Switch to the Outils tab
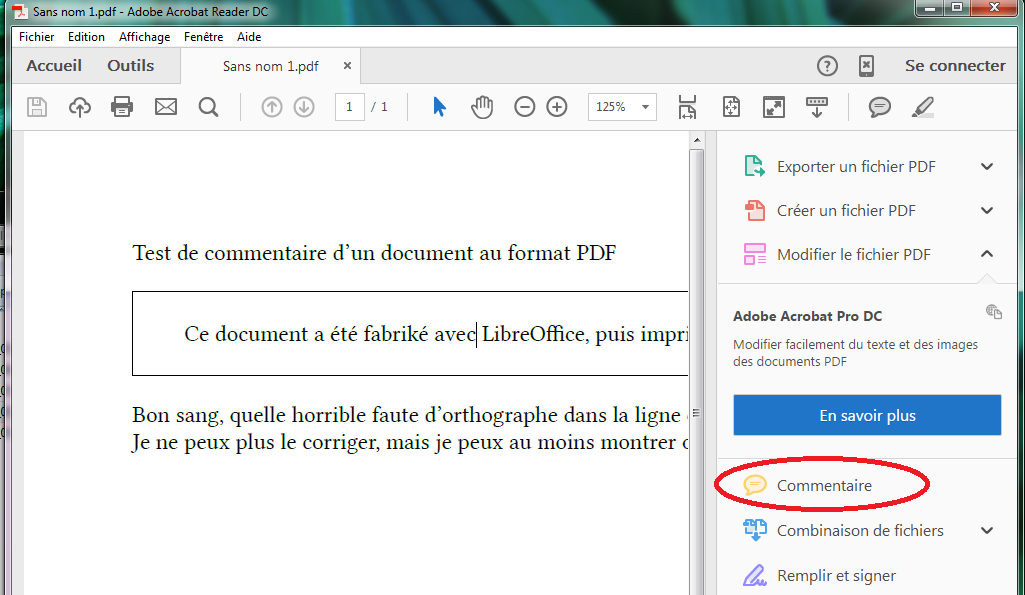The width and height of the screenshot is (1025, 595). tap(131, 65)
